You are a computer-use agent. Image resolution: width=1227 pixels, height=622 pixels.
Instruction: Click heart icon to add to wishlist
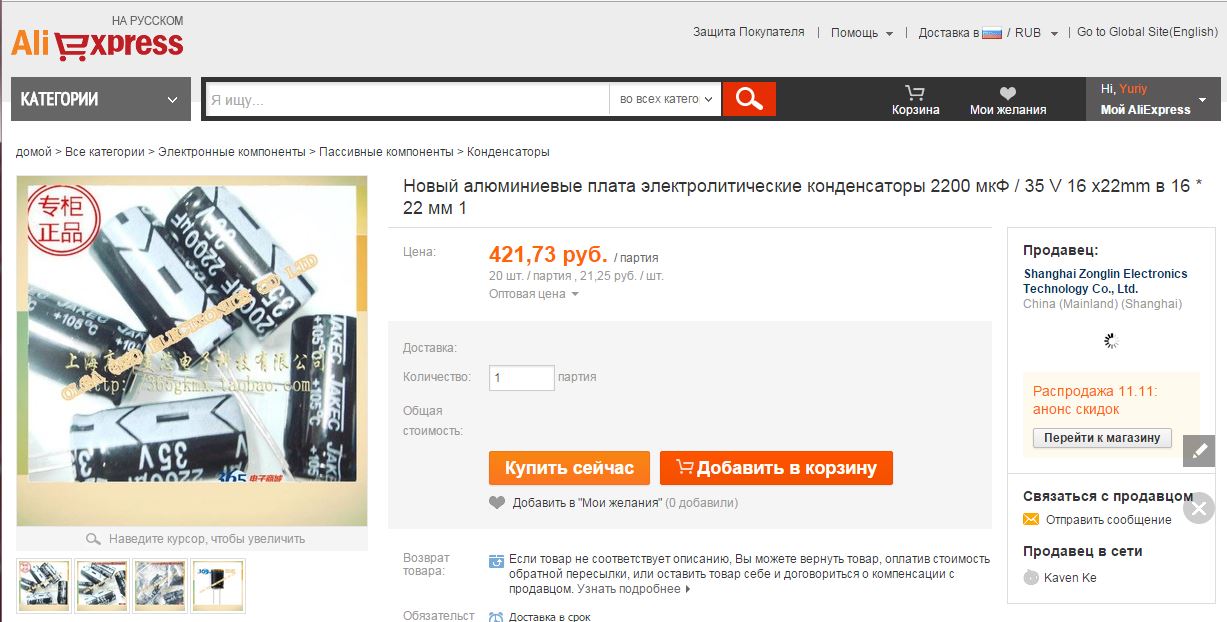(x=497, y=503)
